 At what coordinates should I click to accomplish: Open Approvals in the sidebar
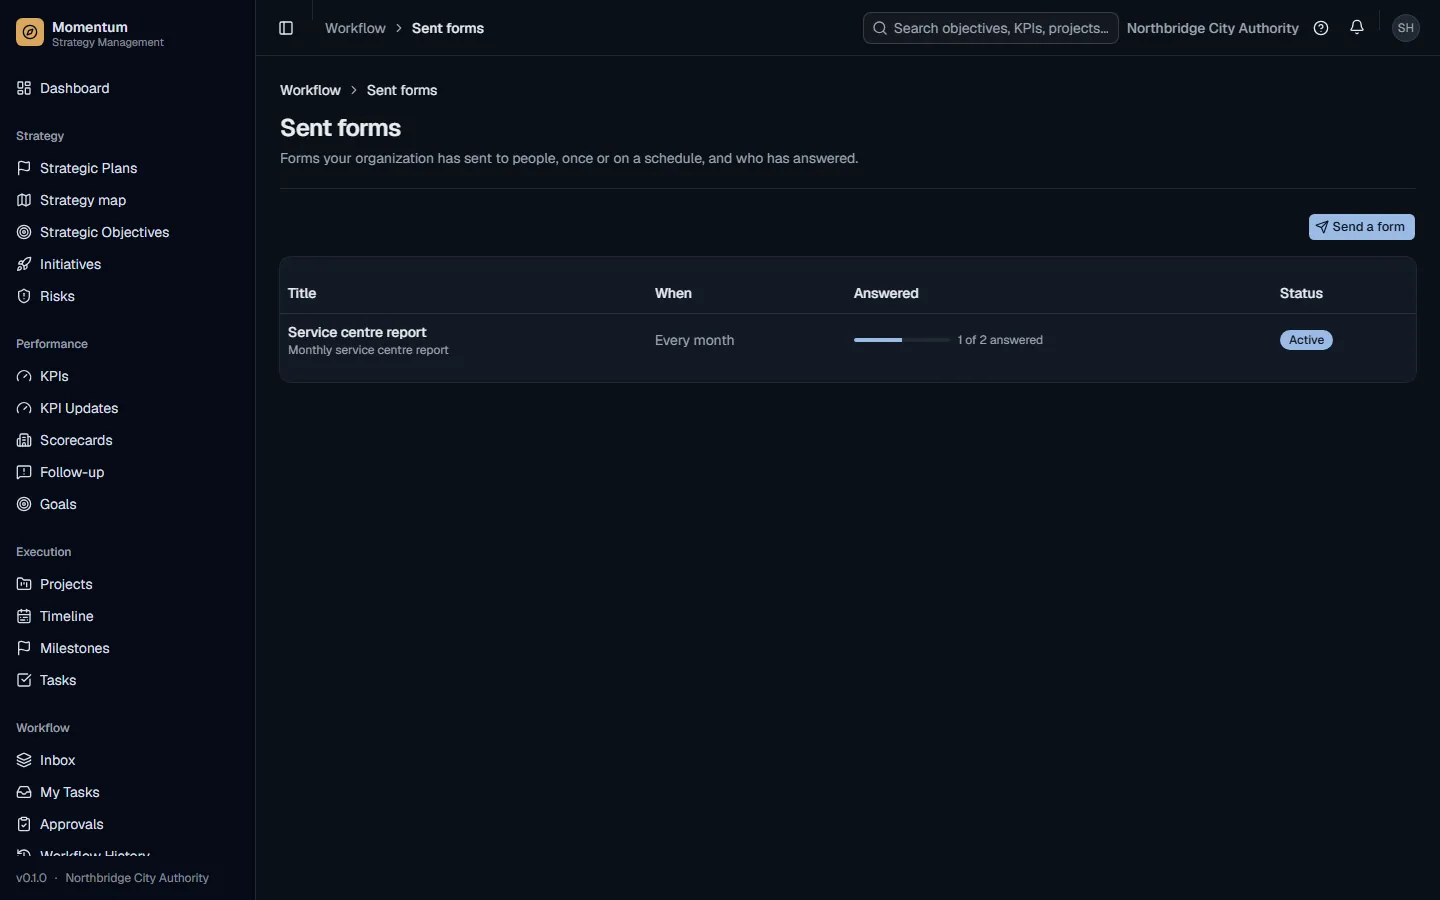127,824
